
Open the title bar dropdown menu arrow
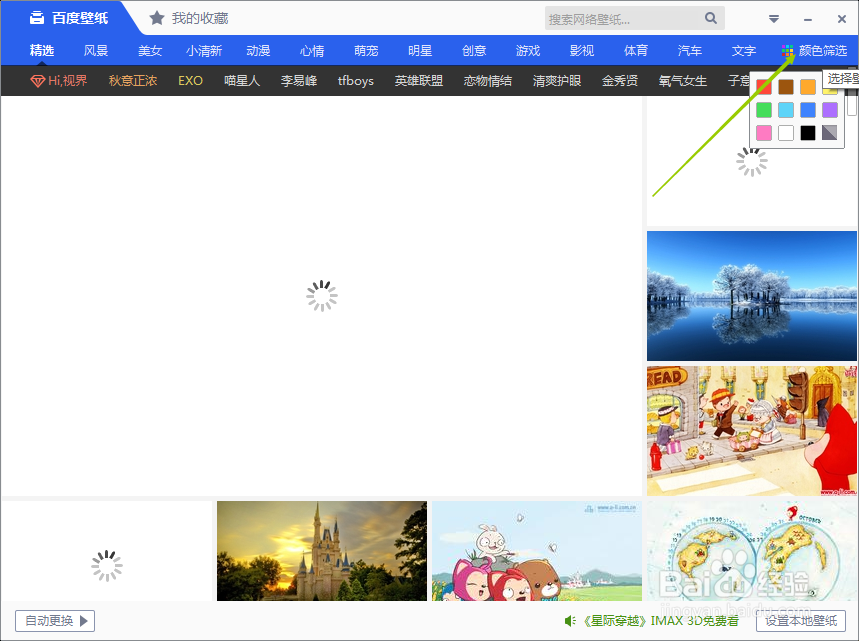(774, 19)
